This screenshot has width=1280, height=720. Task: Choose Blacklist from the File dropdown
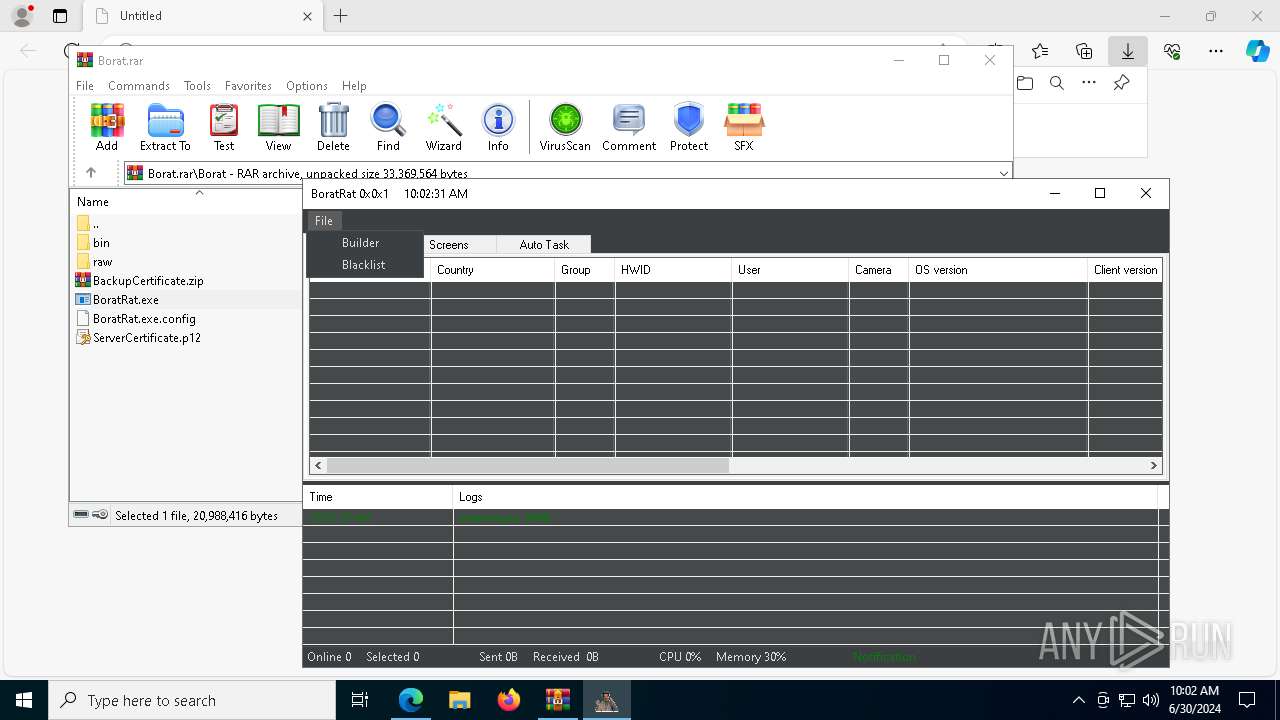point(363,265)
